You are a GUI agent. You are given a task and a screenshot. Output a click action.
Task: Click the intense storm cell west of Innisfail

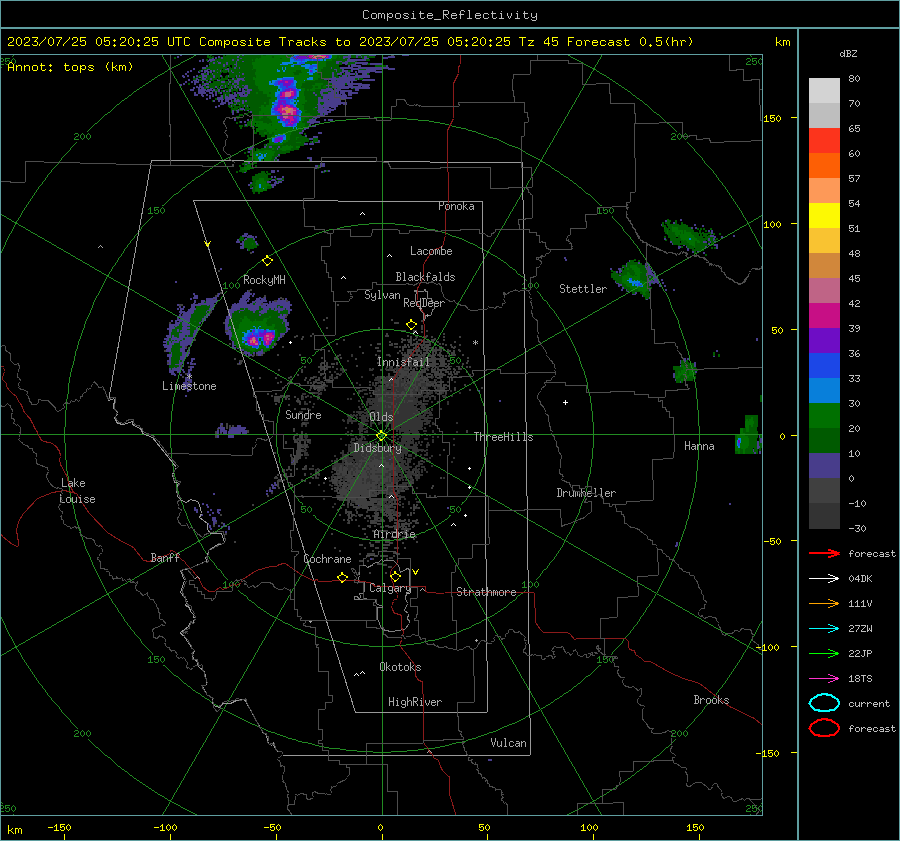pos(258,325)
